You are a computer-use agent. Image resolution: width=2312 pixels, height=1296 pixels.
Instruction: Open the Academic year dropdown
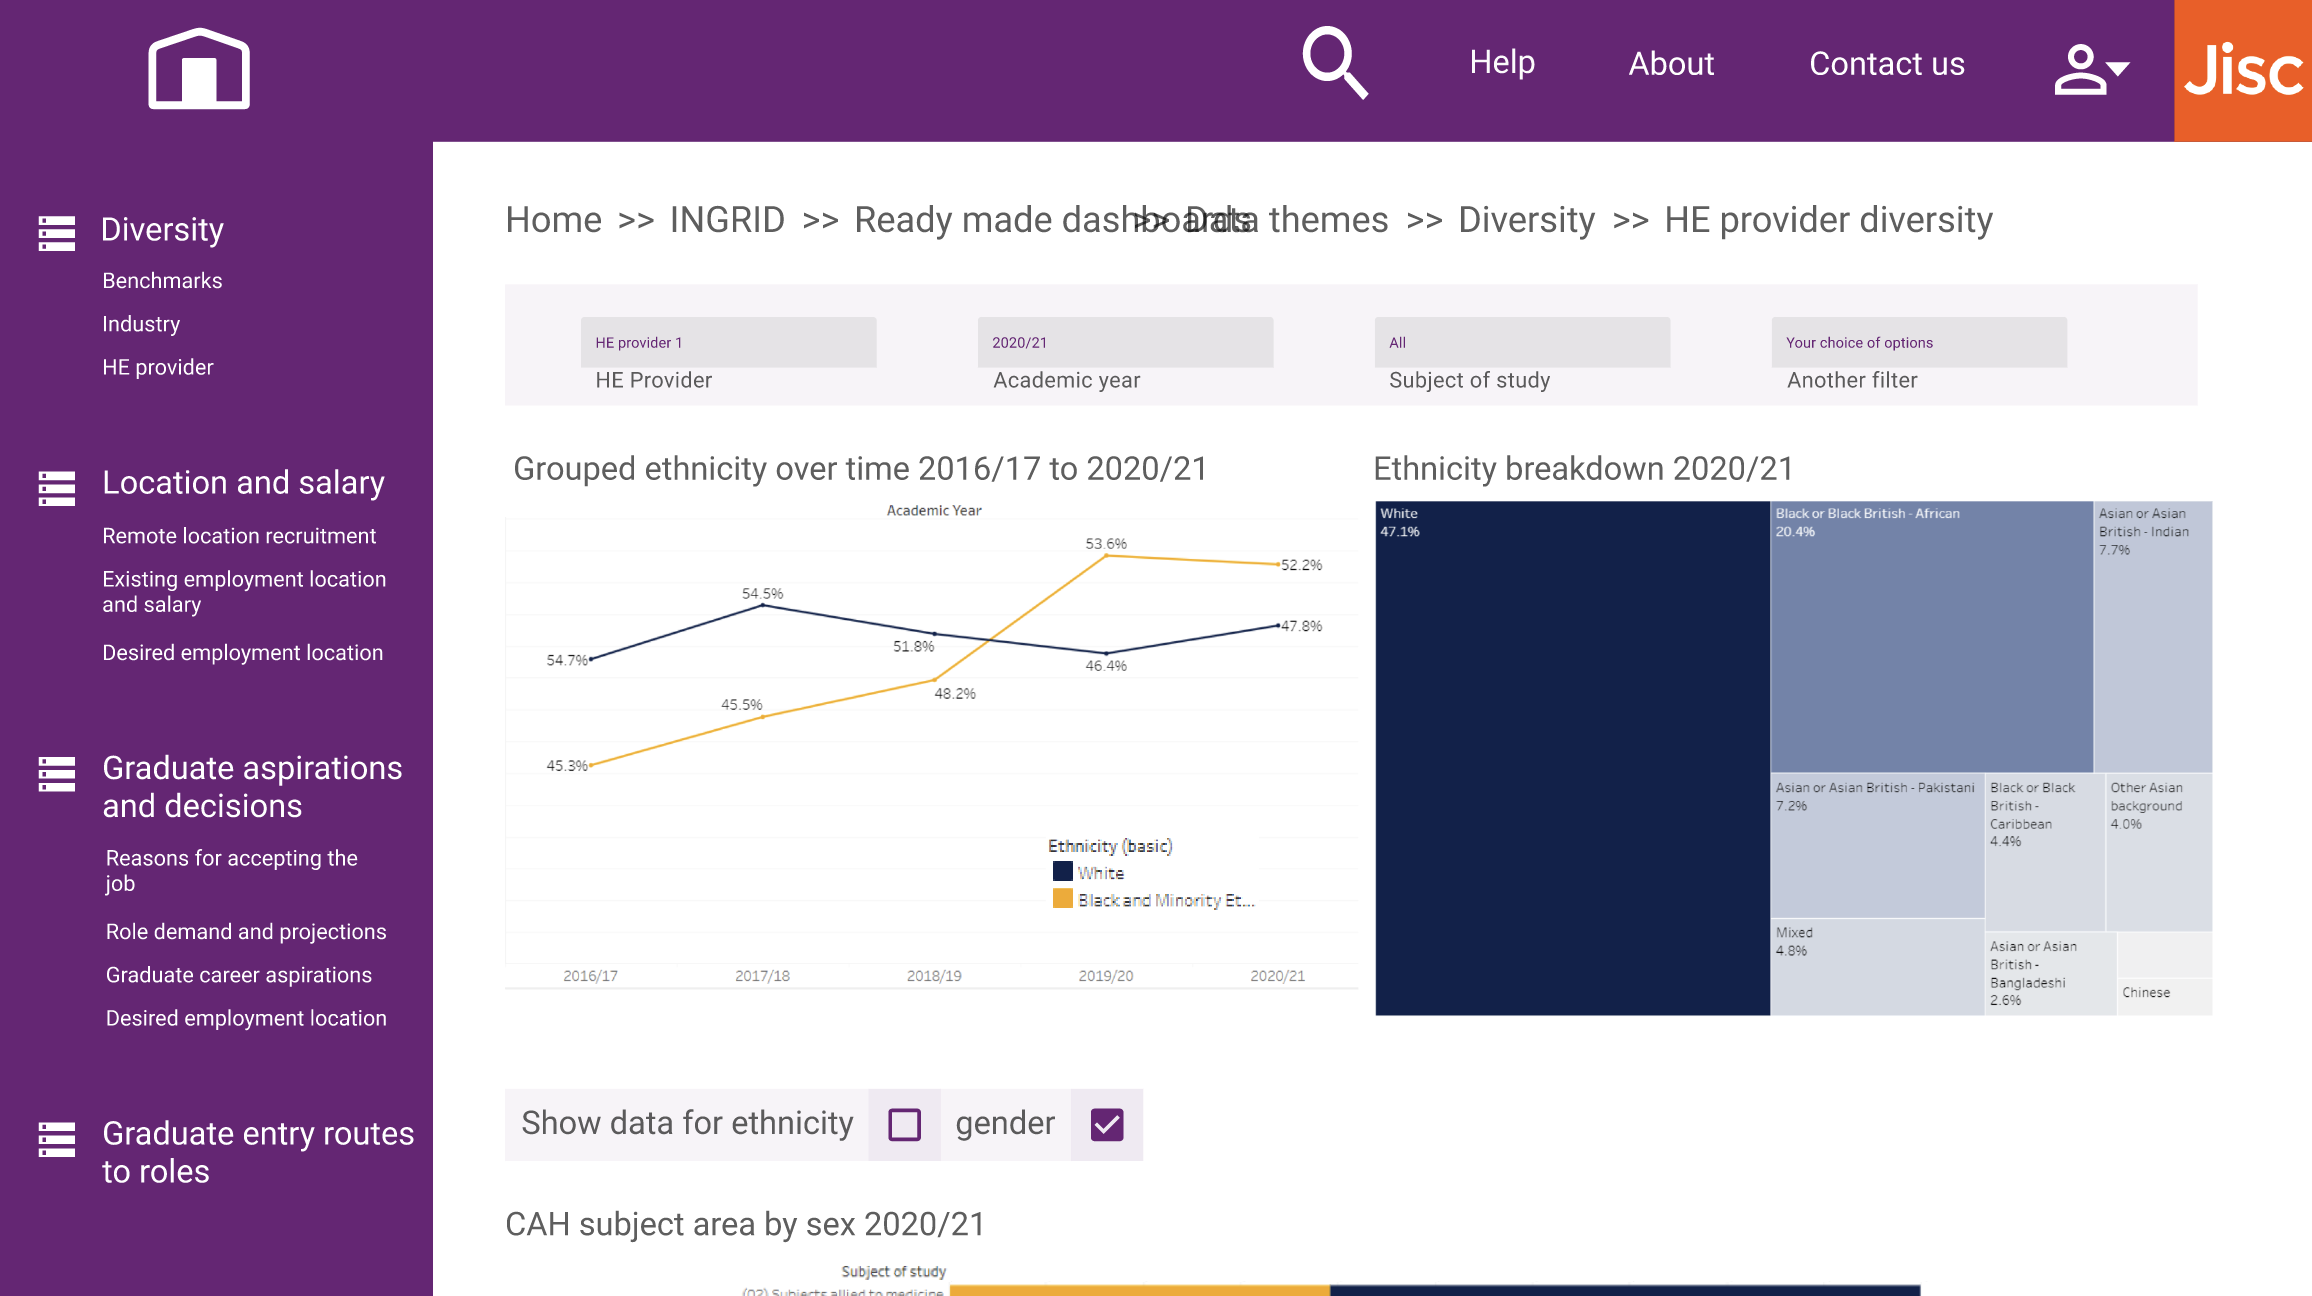point(1125,343)
